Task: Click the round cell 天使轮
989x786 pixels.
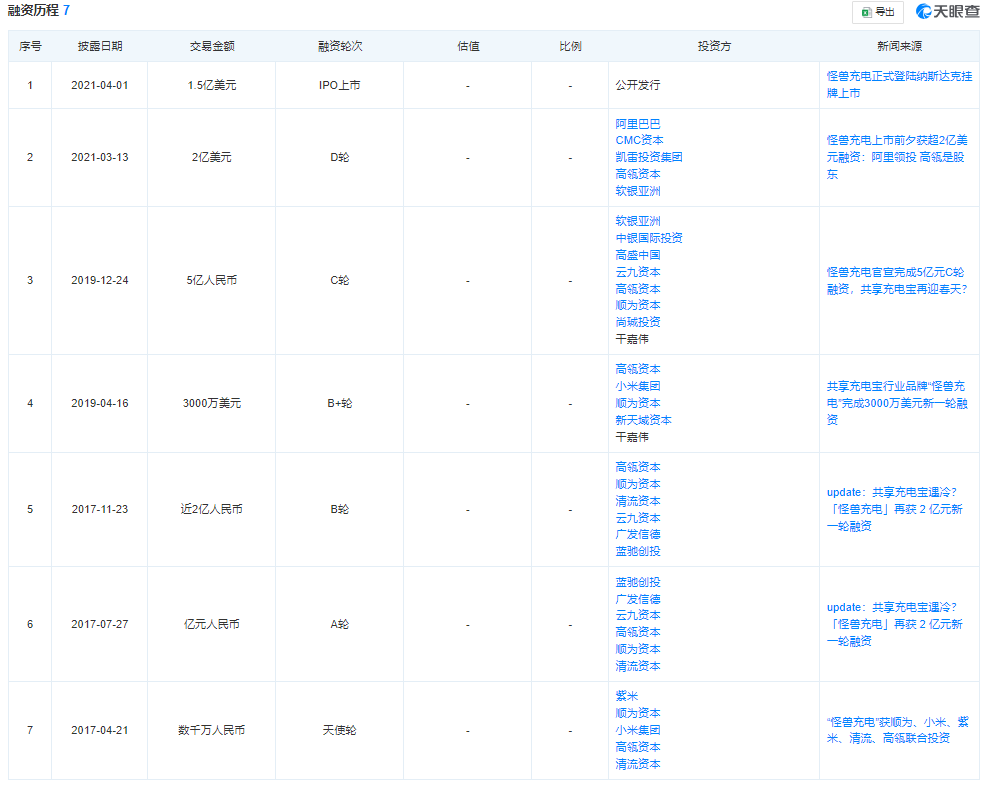Action: [x=339, y=730]
